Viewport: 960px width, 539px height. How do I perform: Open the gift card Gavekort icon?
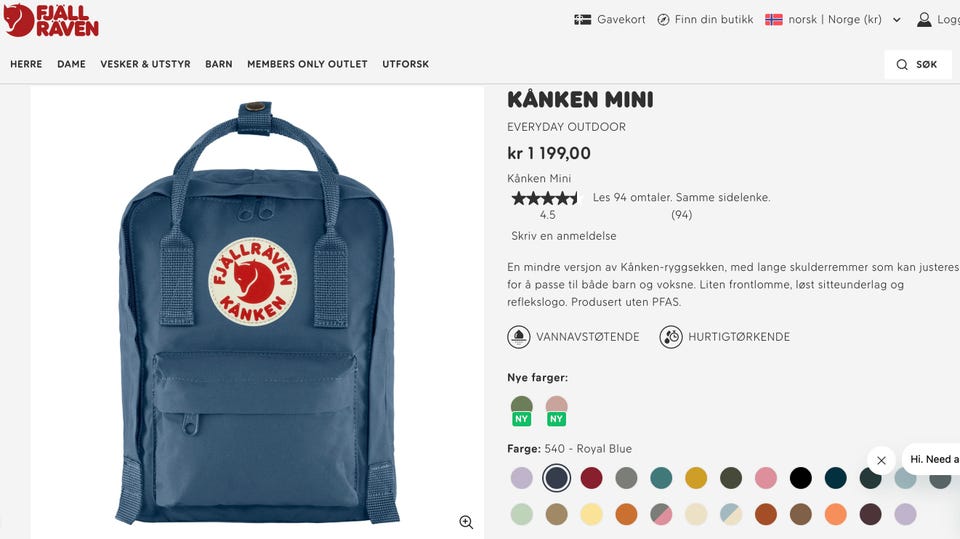click(x=582, y=20)
